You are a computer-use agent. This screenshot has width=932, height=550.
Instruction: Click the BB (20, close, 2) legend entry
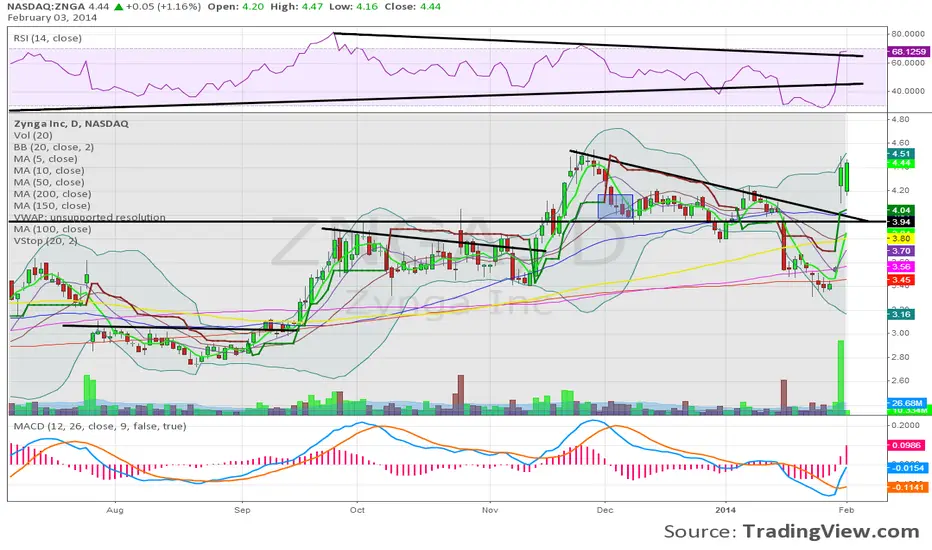coord(53,147)
